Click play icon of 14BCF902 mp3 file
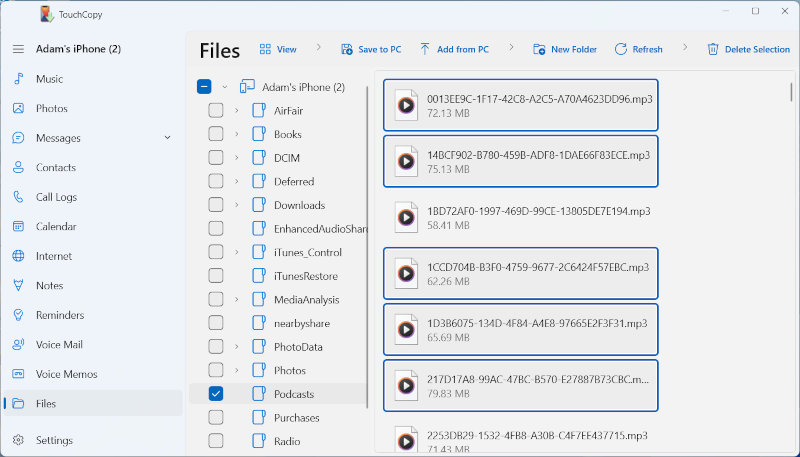 (406, 162)
